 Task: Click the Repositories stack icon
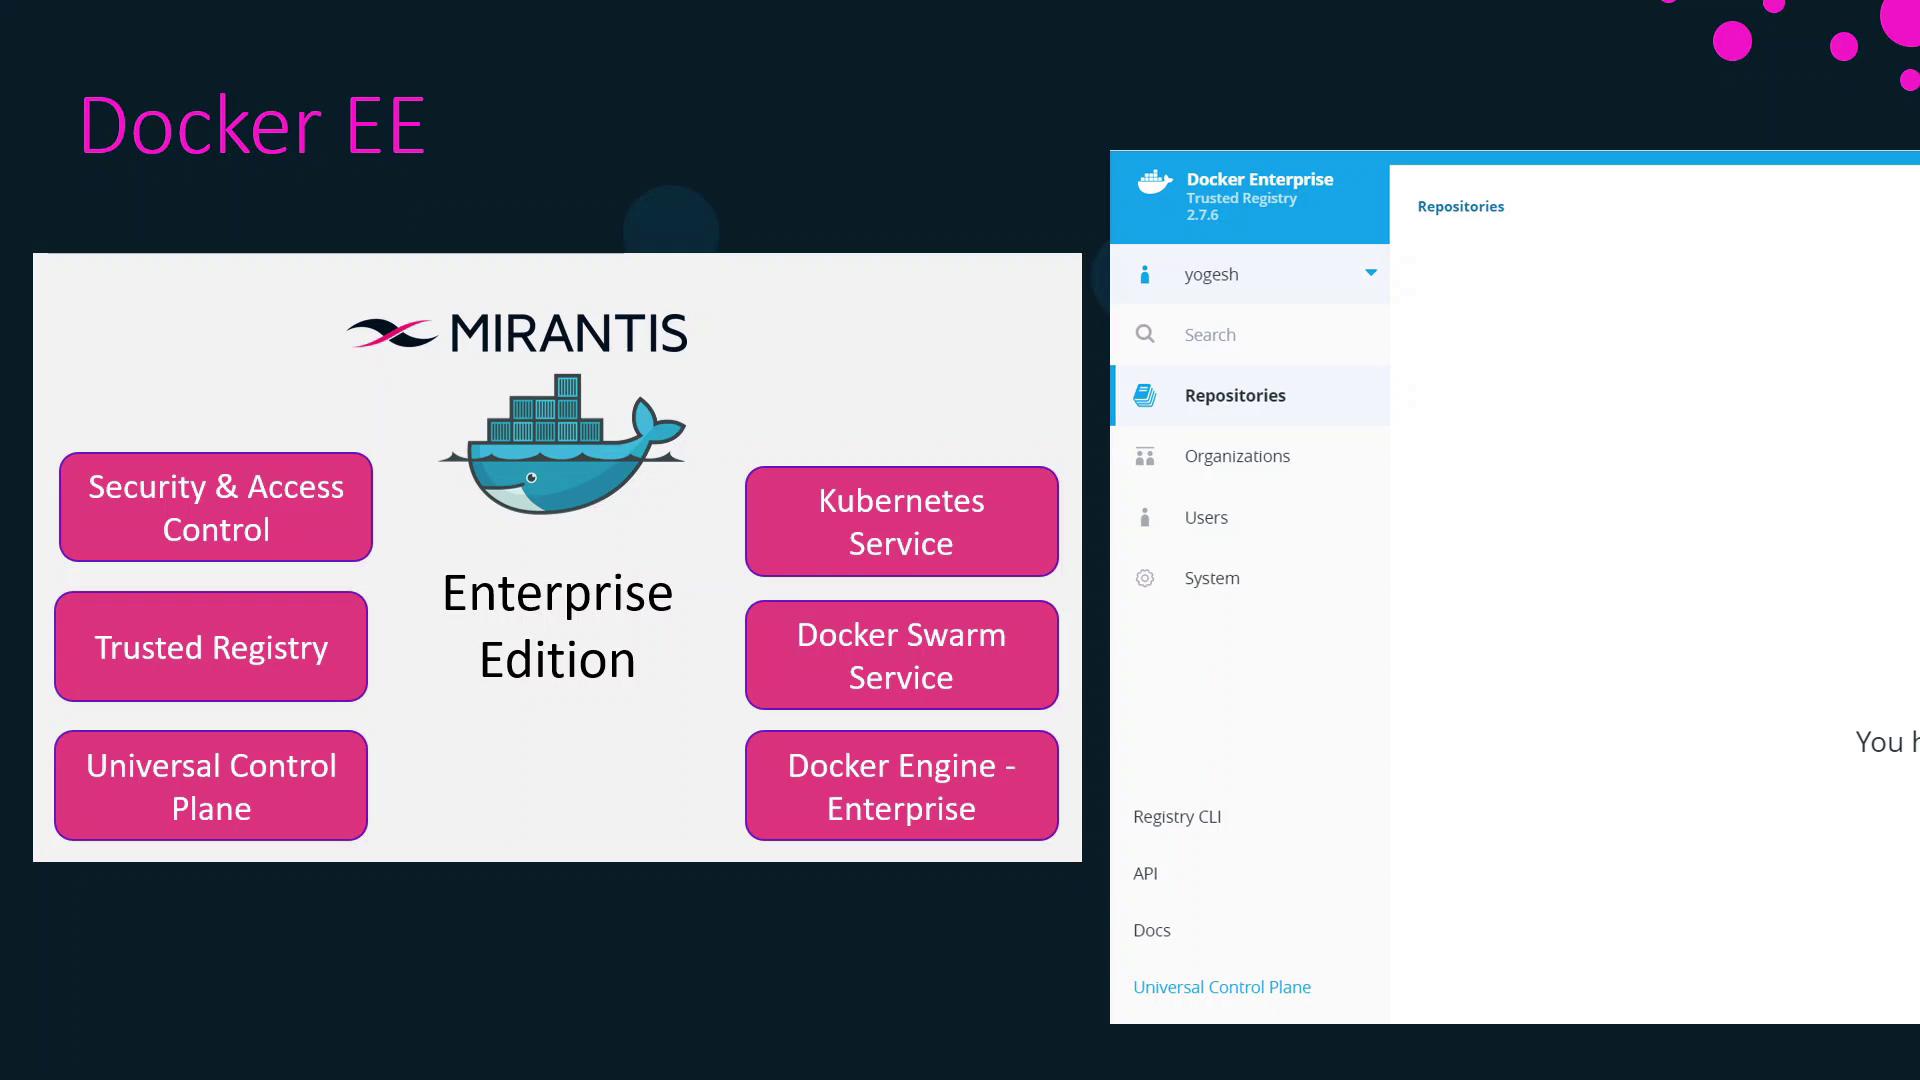(1145, 396)
